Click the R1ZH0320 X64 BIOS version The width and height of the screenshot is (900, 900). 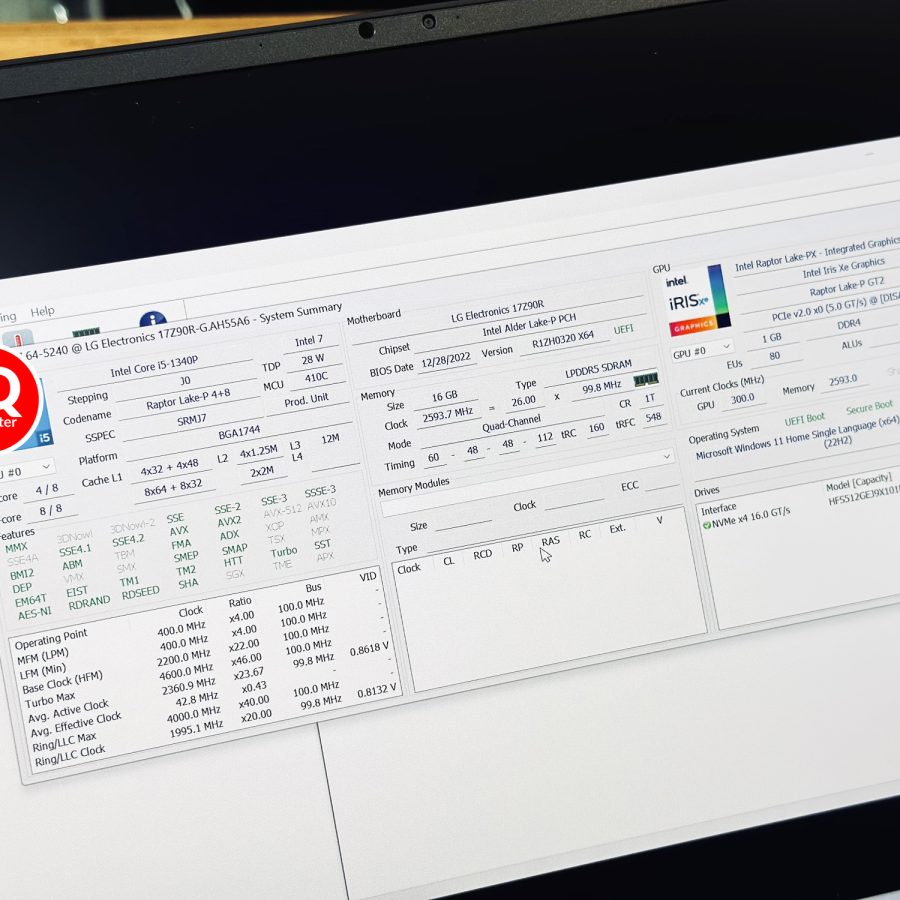tap(563, 339)
